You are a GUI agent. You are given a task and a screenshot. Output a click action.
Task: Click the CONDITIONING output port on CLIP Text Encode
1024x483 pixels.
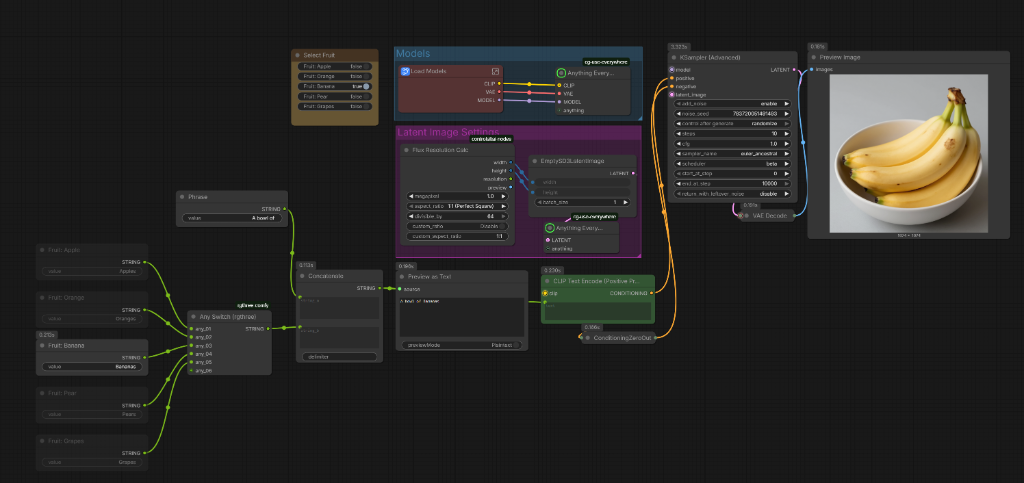pyautogui.click(x=651, y=293)
